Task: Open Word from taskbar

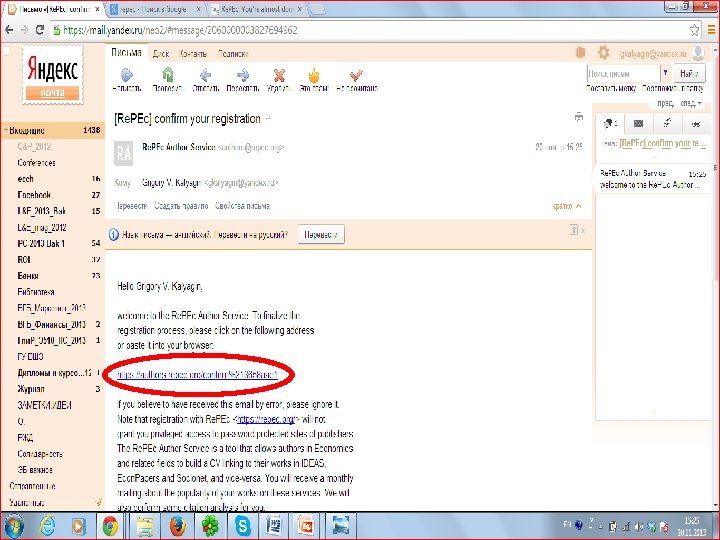Action: [274, 526]
